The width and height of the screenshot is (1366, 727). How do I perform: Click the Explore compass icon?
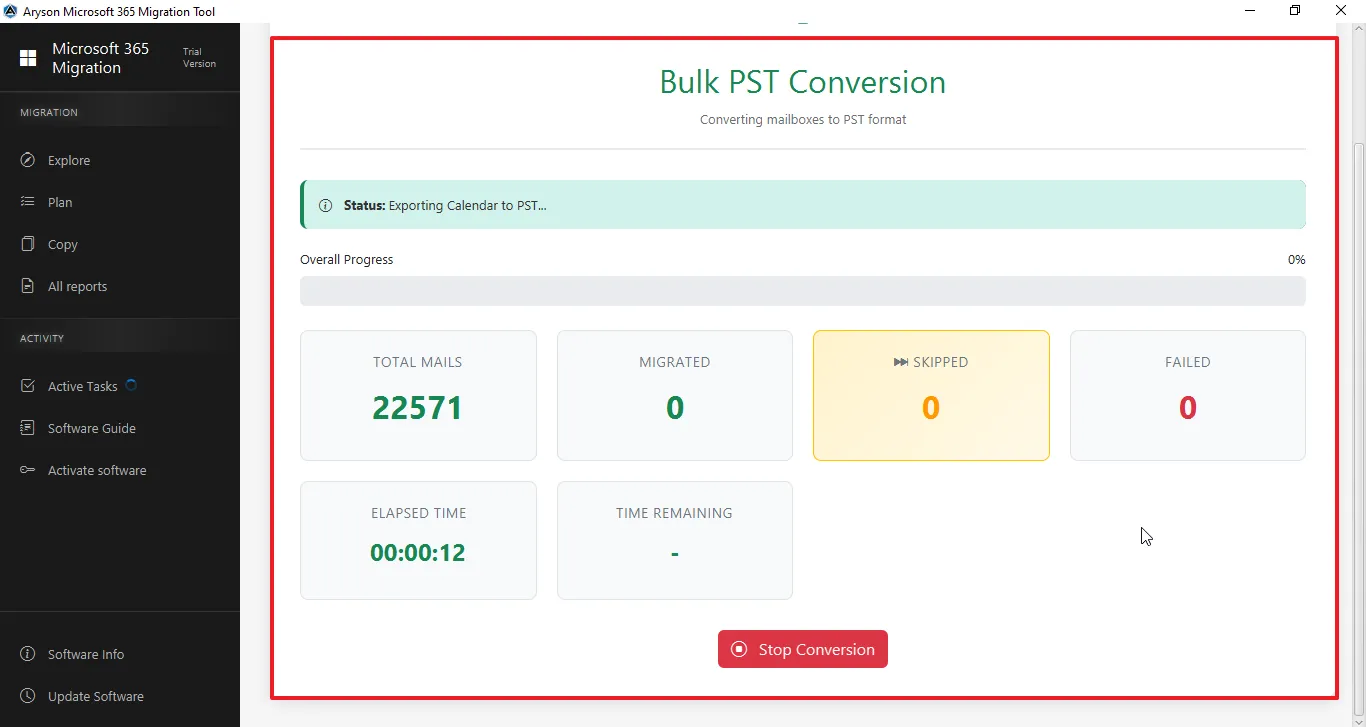pyautogui.click(x=28, y=160)
